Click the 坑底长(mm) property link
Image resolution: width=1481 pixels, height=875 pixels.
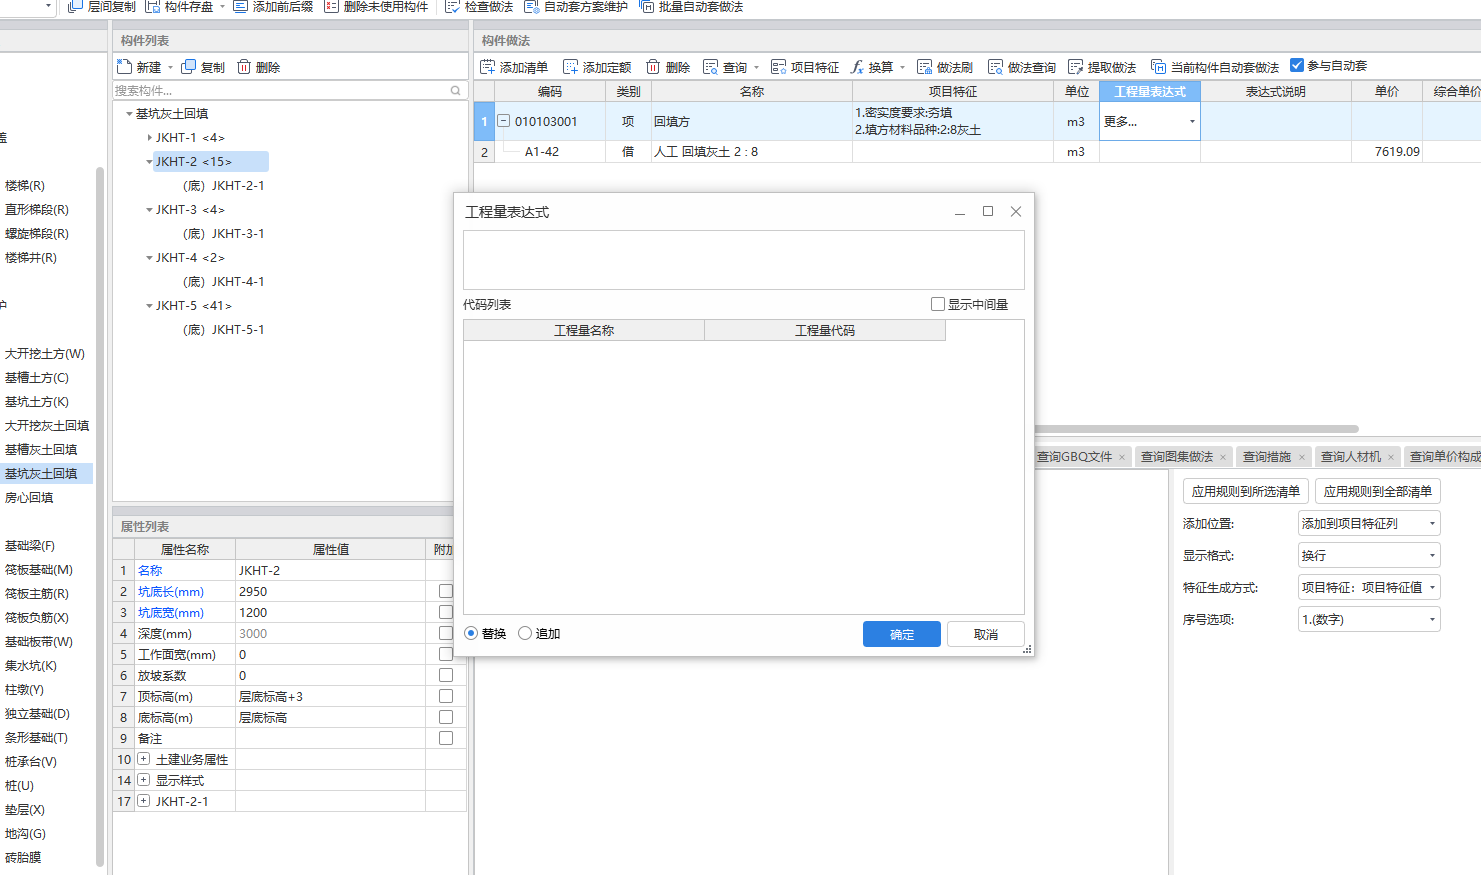[x=171, y=591]
